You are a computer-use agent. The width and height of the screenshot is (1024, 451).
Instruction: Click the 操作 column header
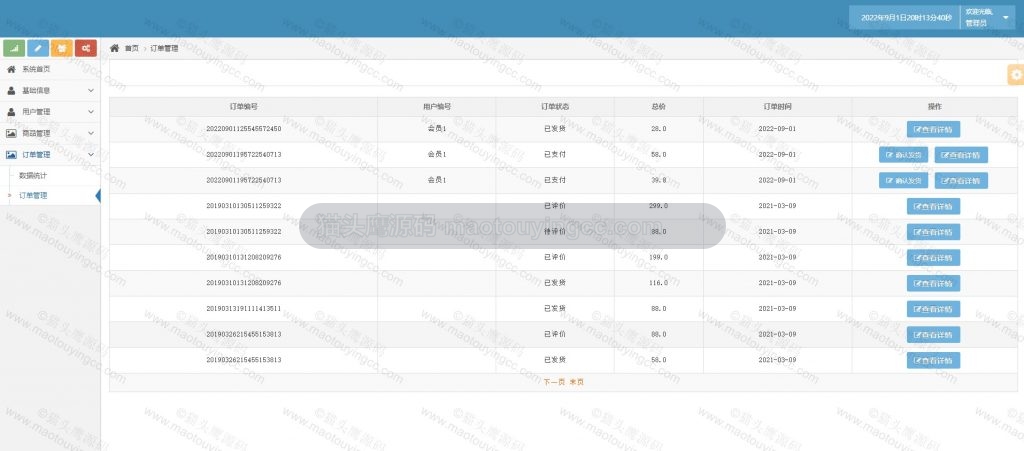click(x=934, y=106)
